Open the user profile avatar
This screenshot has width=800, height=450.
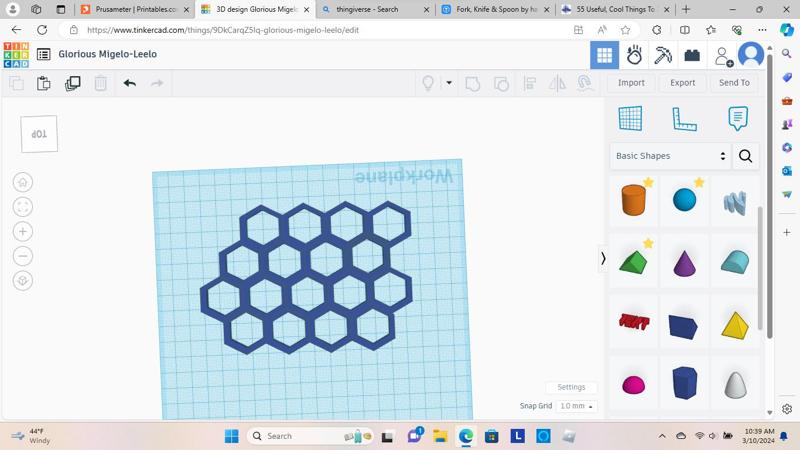click(751, 55)
